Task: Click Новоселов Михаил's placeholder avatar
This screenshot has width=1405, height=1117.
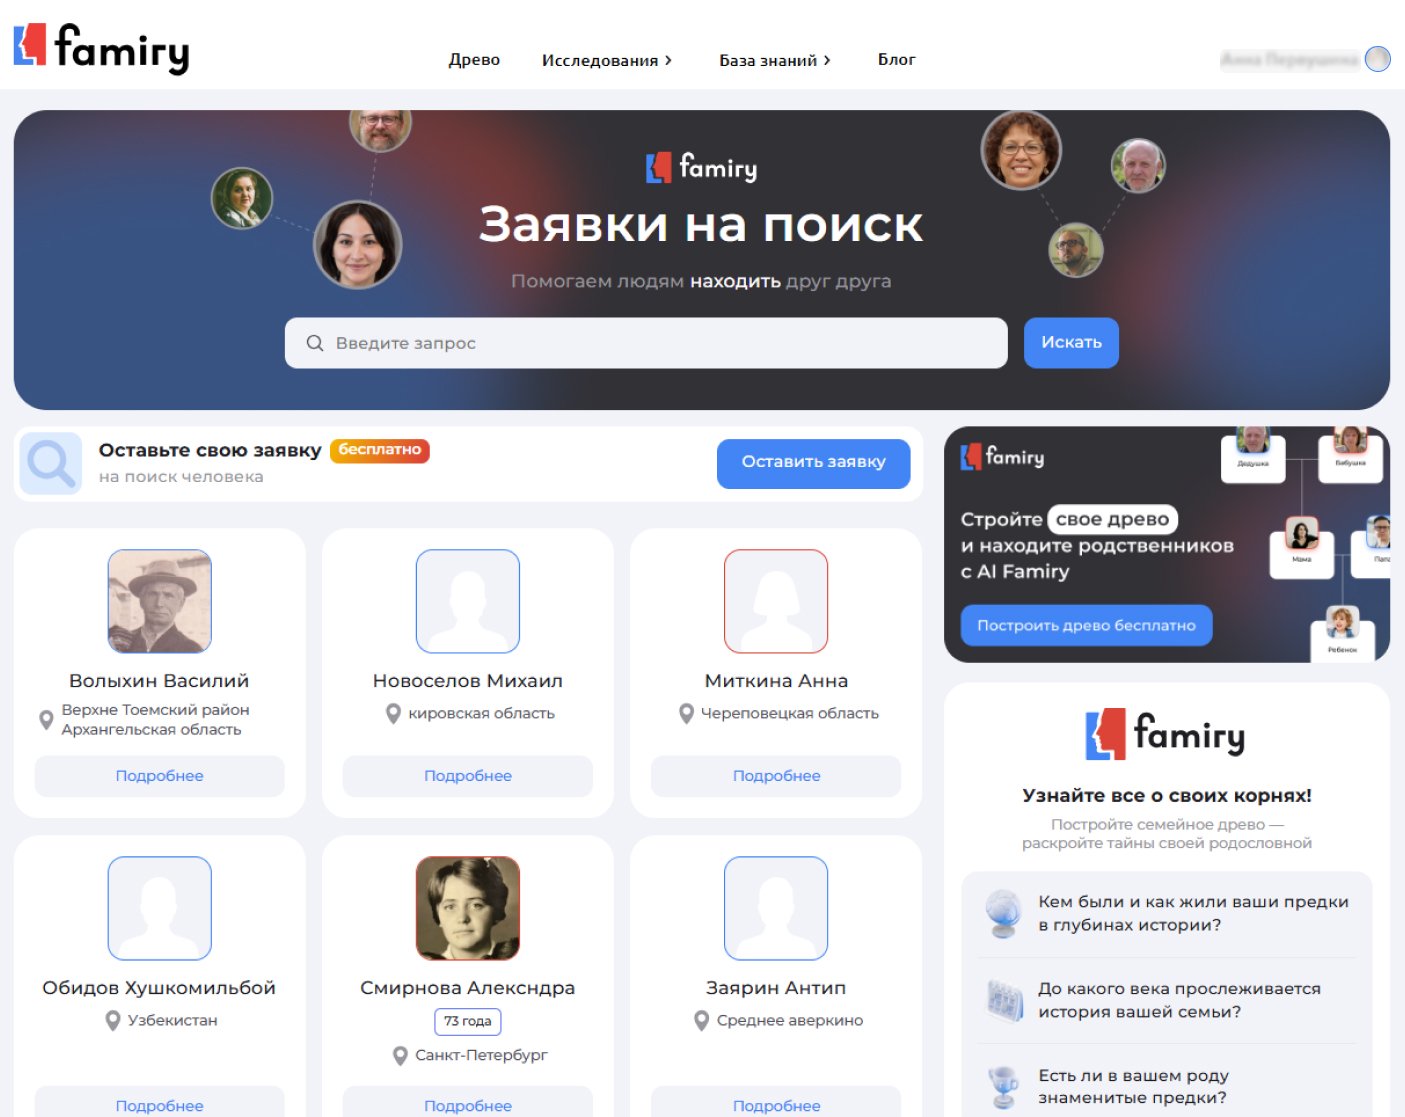Action: click(468, 601)
